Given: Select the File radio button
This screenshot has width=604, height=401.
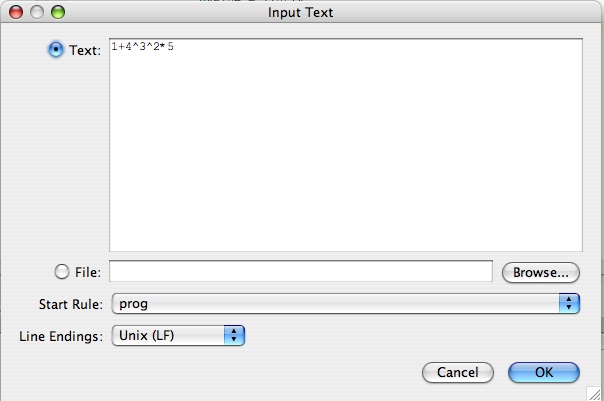Looking at the screenshot, I should 62,272.
